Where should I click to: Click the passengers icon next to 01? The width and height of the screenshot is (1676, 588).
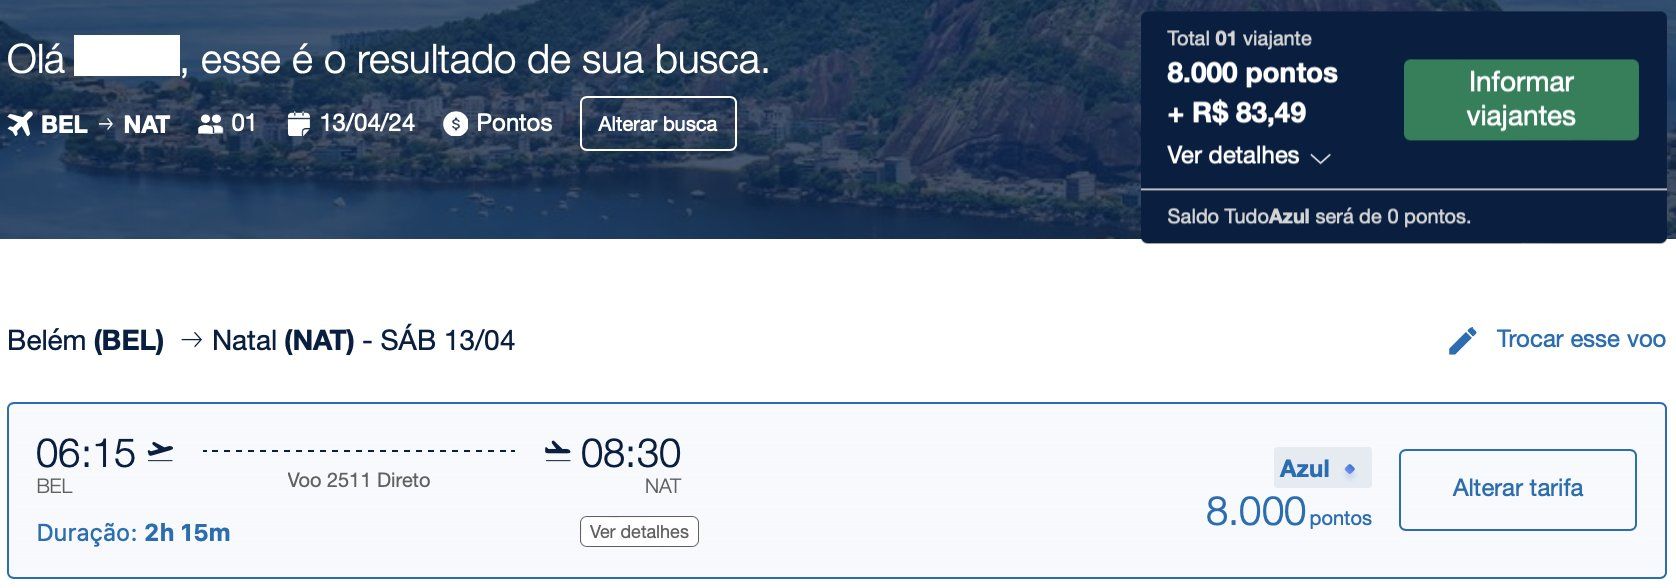(x=210, y=124)
